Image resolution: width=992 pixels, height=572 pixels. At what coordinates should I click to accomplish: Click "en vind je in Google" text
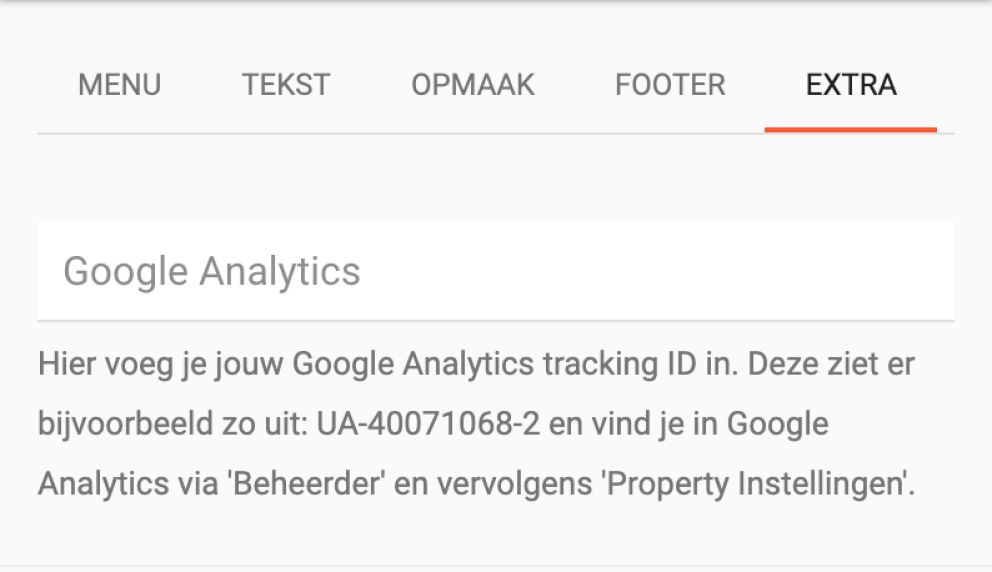tap(688, 423)
